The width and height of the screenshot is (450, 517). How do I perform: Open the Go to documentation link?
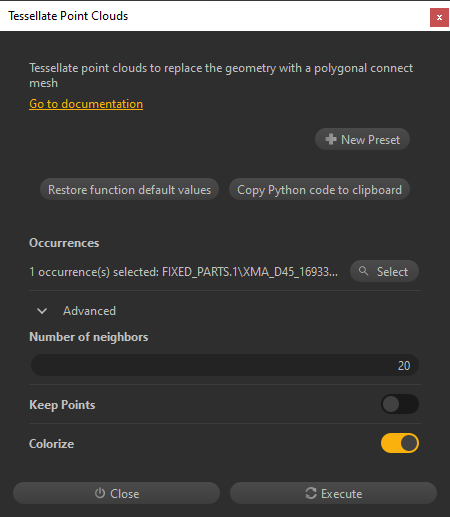[86, 104]
